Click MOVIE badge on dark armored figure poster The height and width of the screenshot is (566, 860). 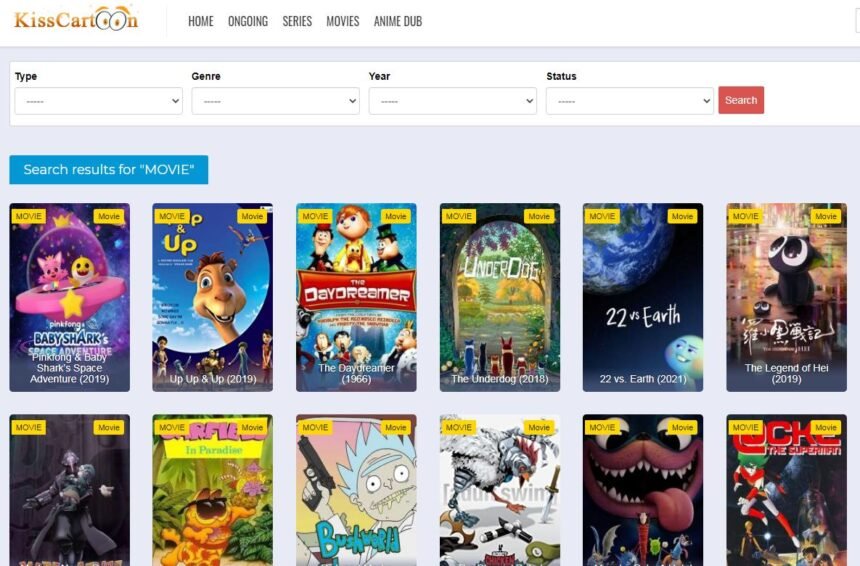[29, 427]
